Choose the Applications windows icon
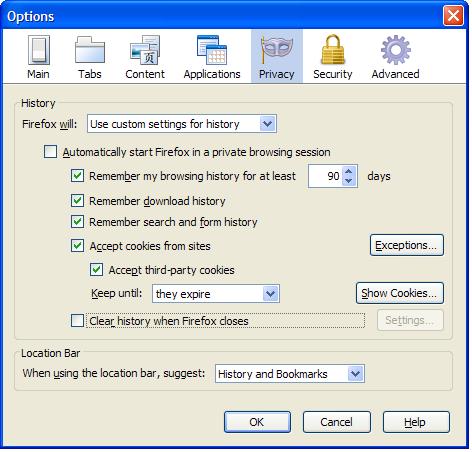 pos(212,50)
